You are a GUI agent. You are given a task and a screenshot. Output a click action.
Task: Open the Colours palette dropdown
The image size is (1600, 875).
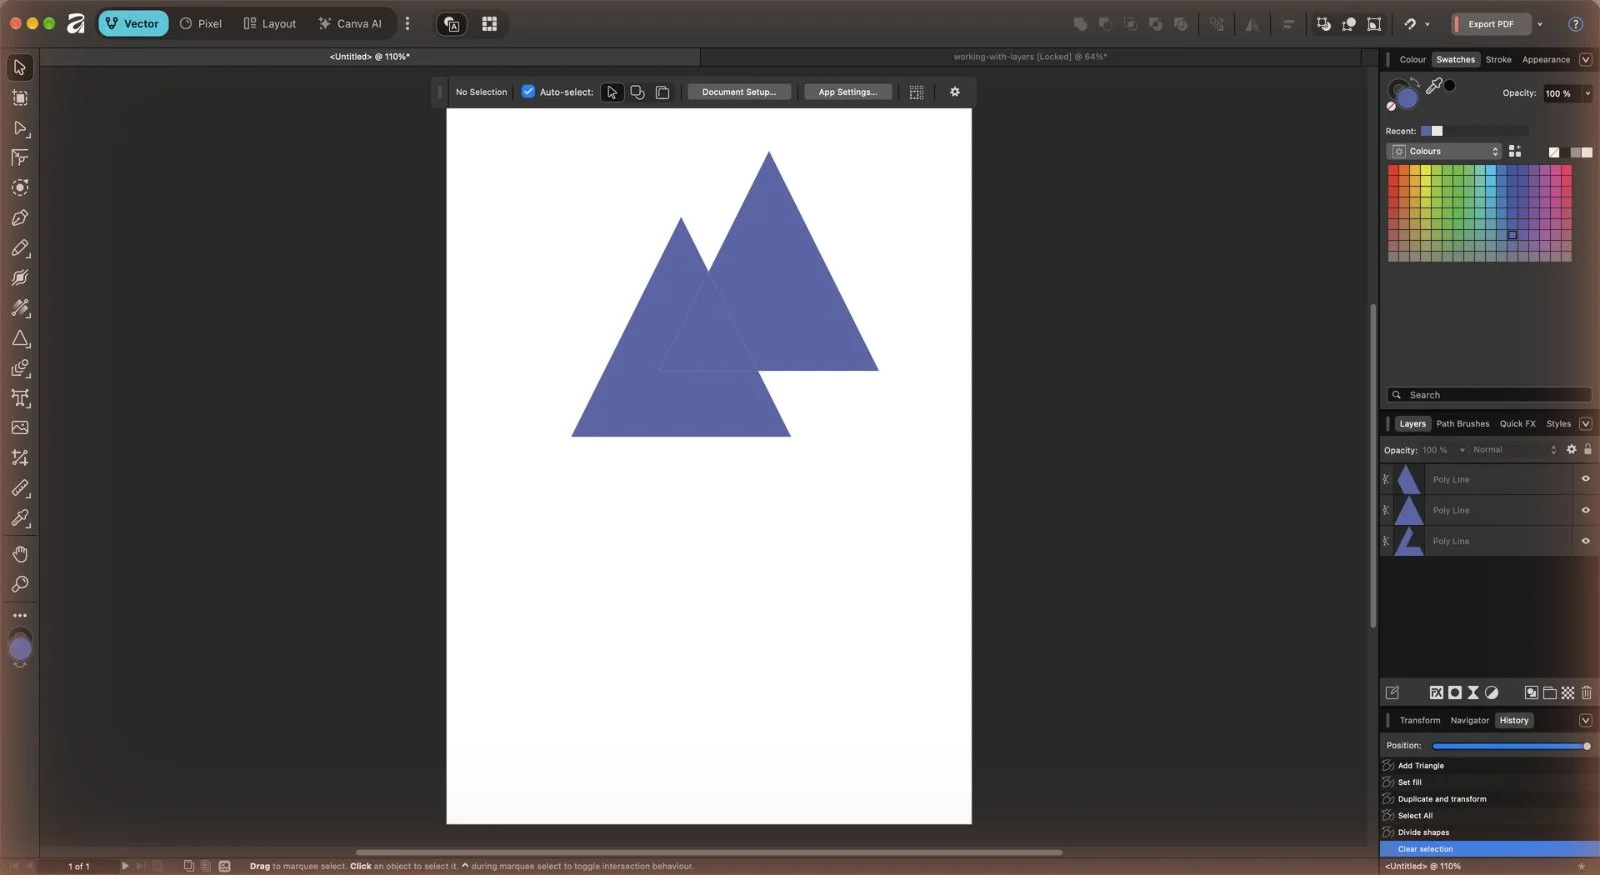(x=1446, y=151)
